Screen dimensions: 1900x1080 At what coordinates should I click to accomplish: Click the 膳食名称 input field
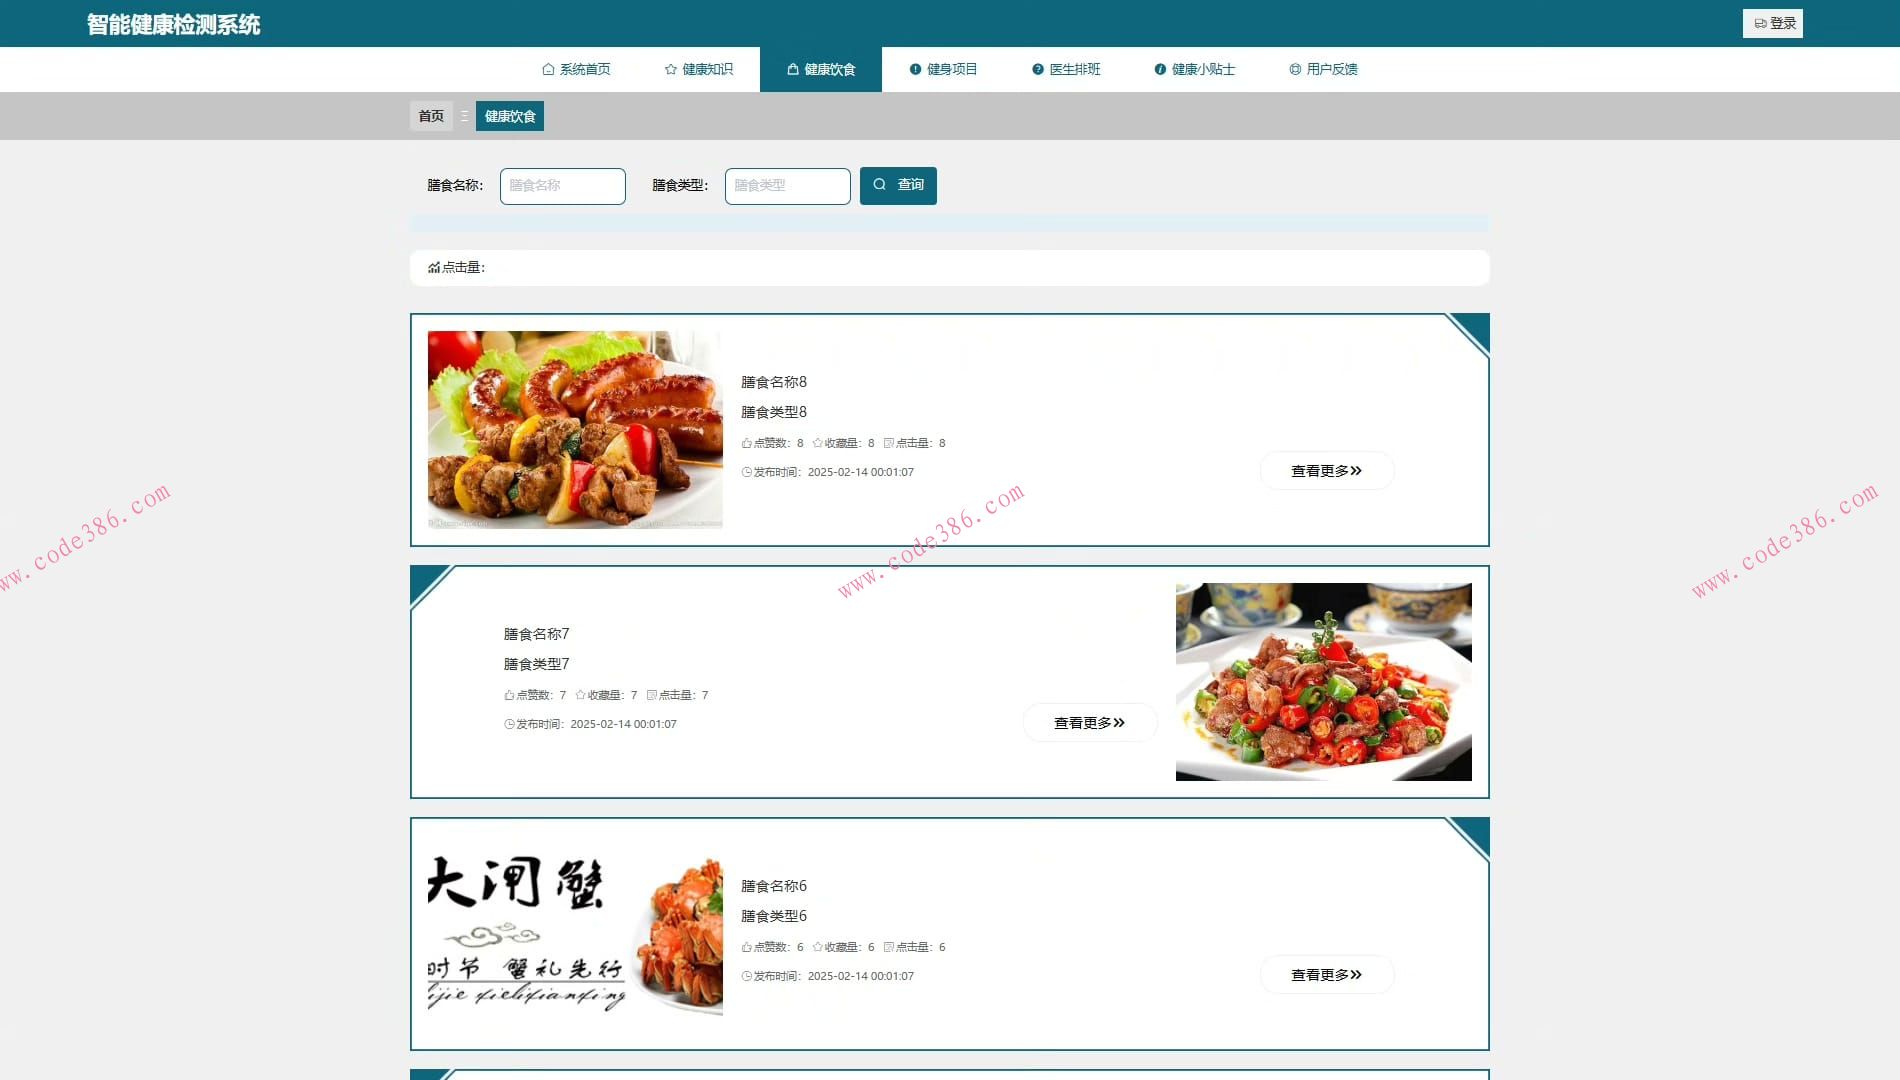click(562, 185)
